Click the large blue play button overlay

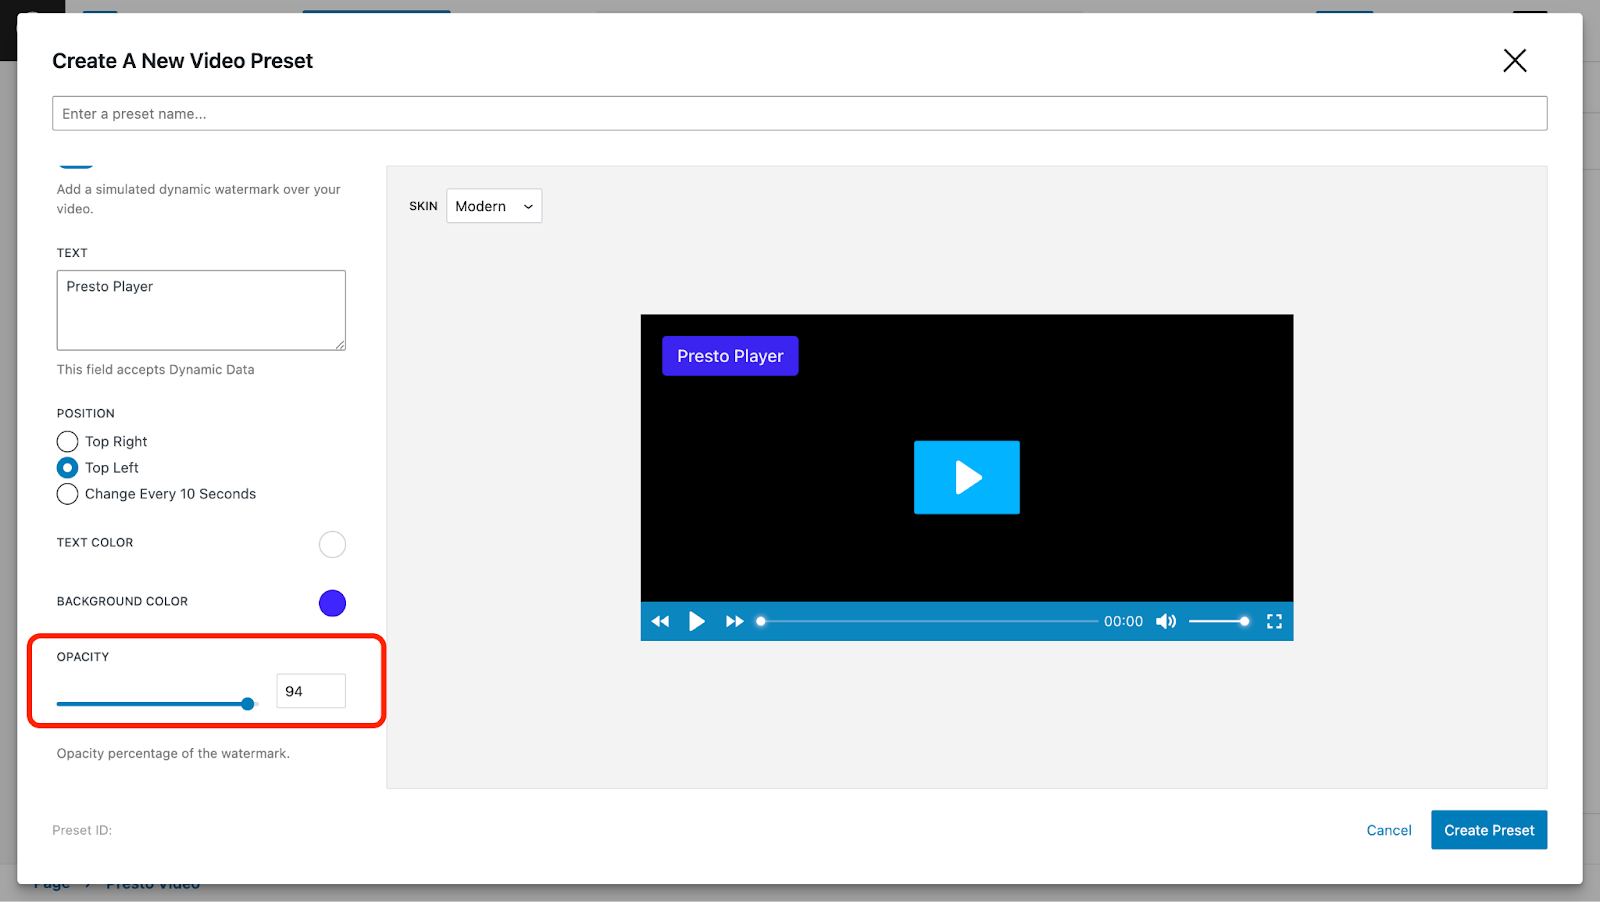966,477
